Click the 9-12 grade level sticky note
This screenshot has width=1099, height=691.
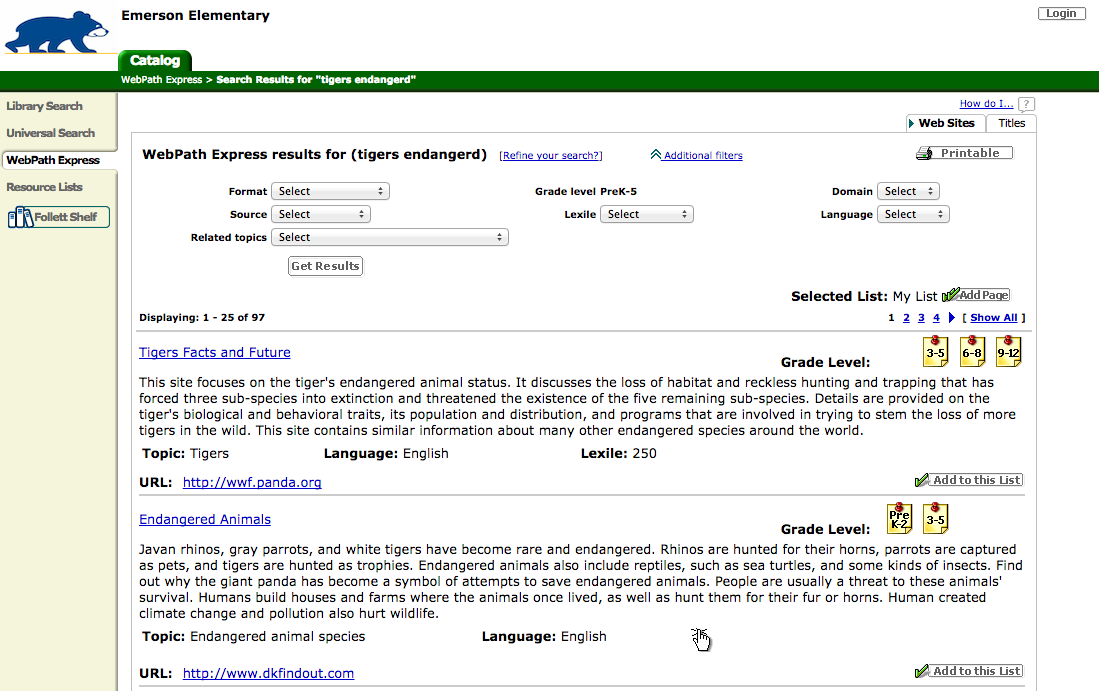(x=1008, y=352)
